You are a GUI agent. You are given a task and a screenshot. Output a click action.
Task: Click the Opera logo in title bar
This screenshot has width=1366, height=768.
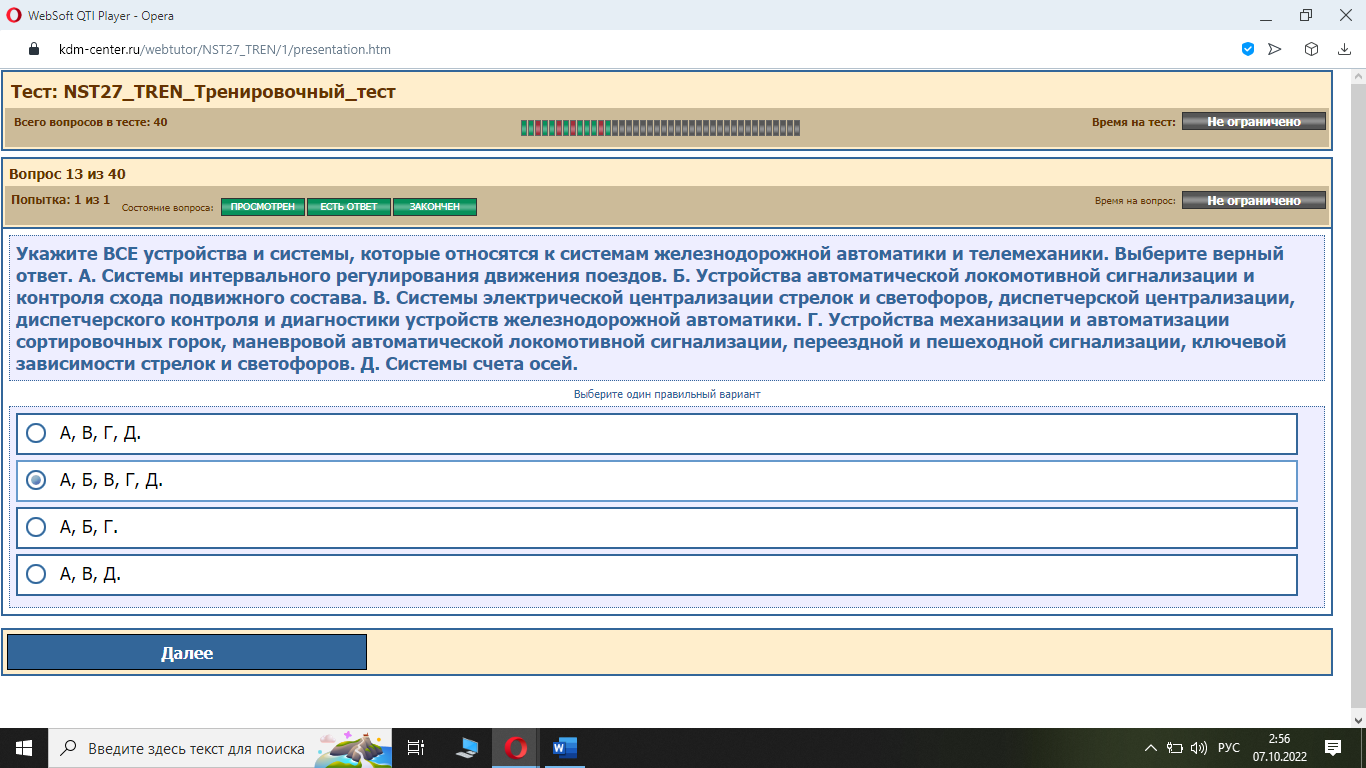(x=12, y=15)
